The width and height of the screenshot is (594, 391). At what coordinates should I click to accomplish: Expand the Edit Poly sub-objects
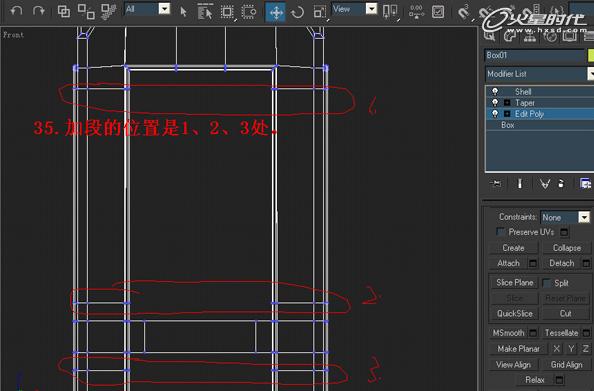coord(507,114)
